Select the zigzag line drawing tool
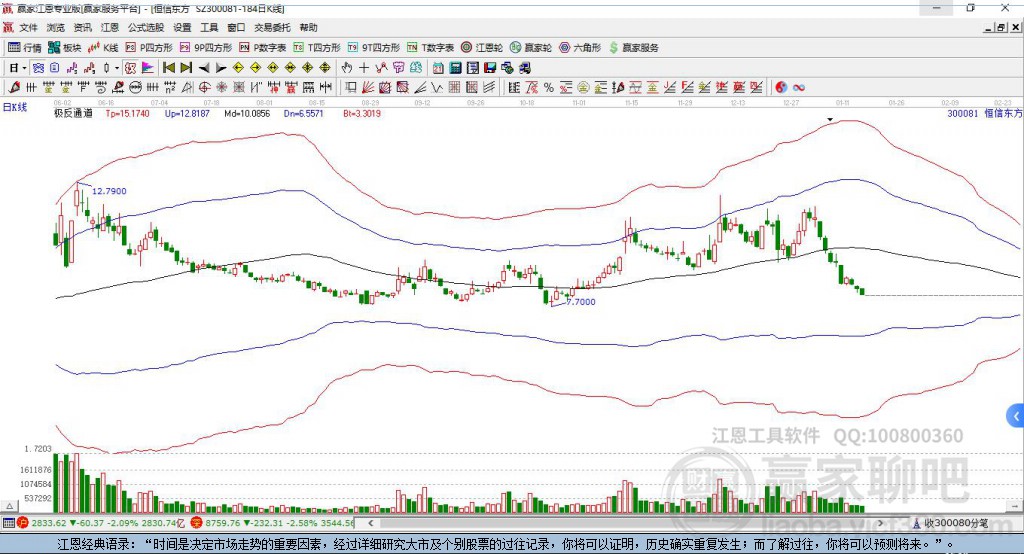 click(437, 88)
